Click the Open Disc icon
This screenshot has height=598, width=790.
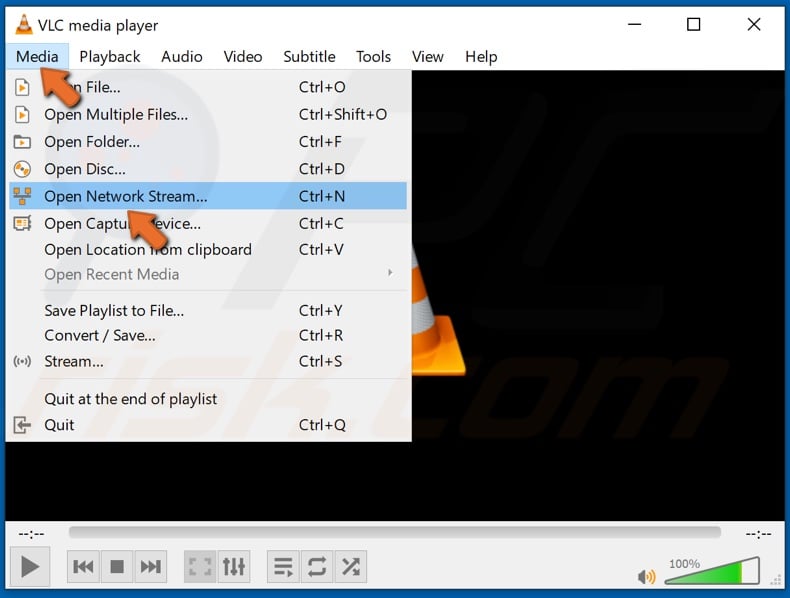pos(22,169)
